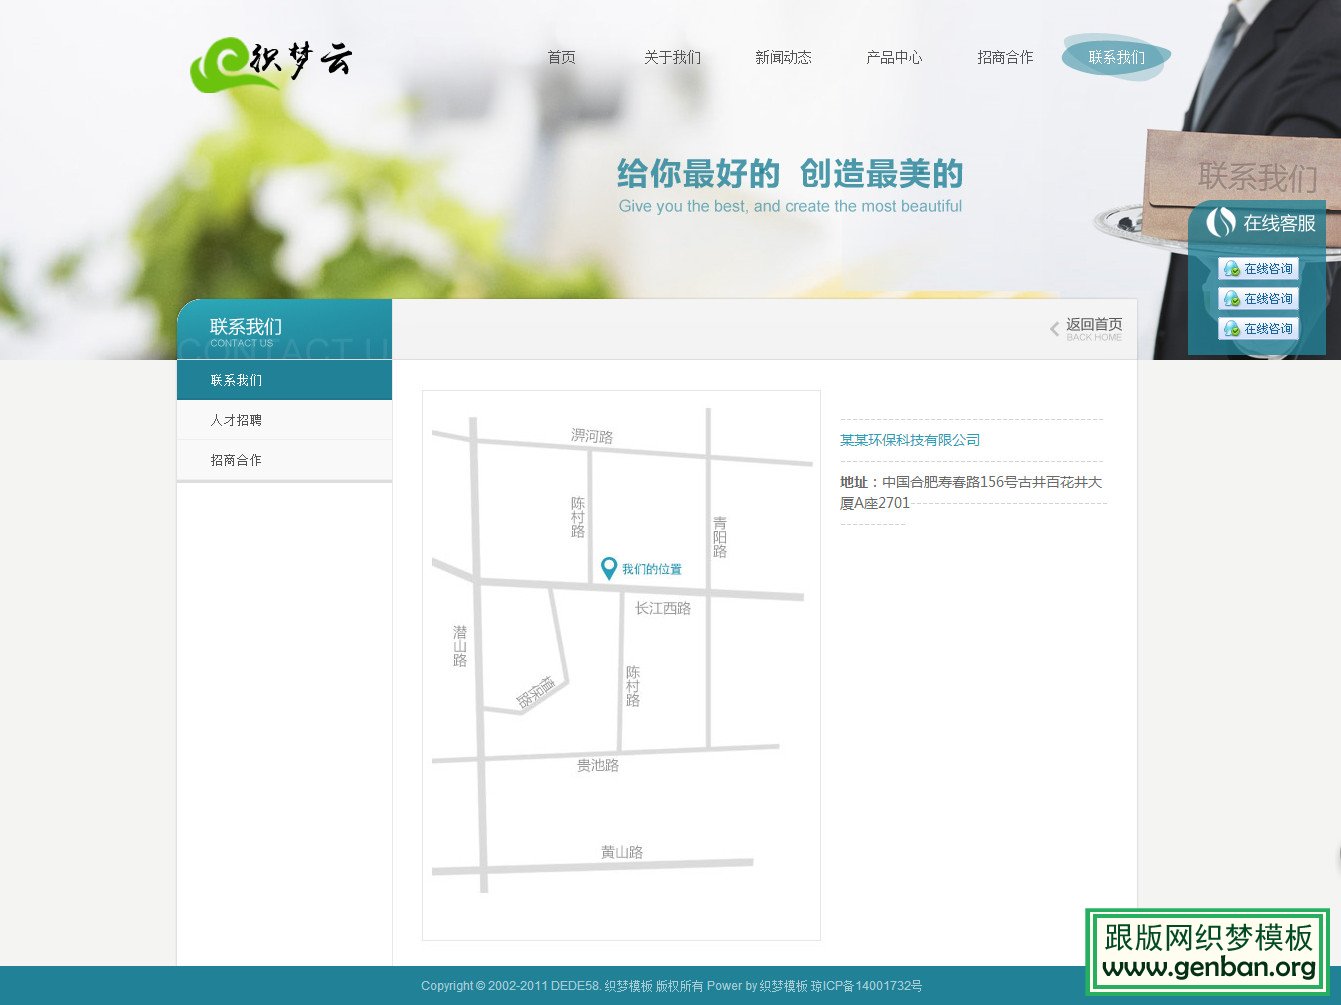Select 新闻动态 in the top navigation
This screenshot has width=1341, height=1005.
click(x=783, y=57)
